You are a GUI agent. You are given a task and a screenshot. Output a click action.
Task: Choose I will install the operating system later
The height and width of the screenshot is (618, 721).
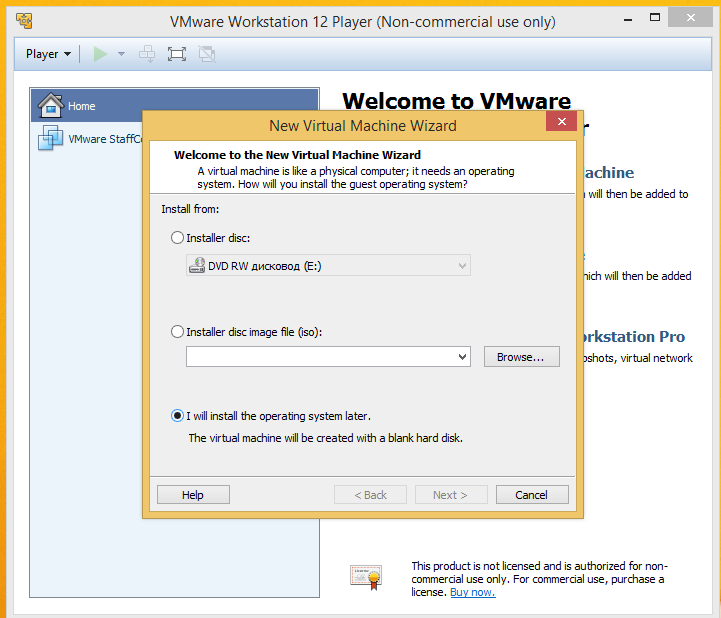pyautogui.click(x=177, y=416)
